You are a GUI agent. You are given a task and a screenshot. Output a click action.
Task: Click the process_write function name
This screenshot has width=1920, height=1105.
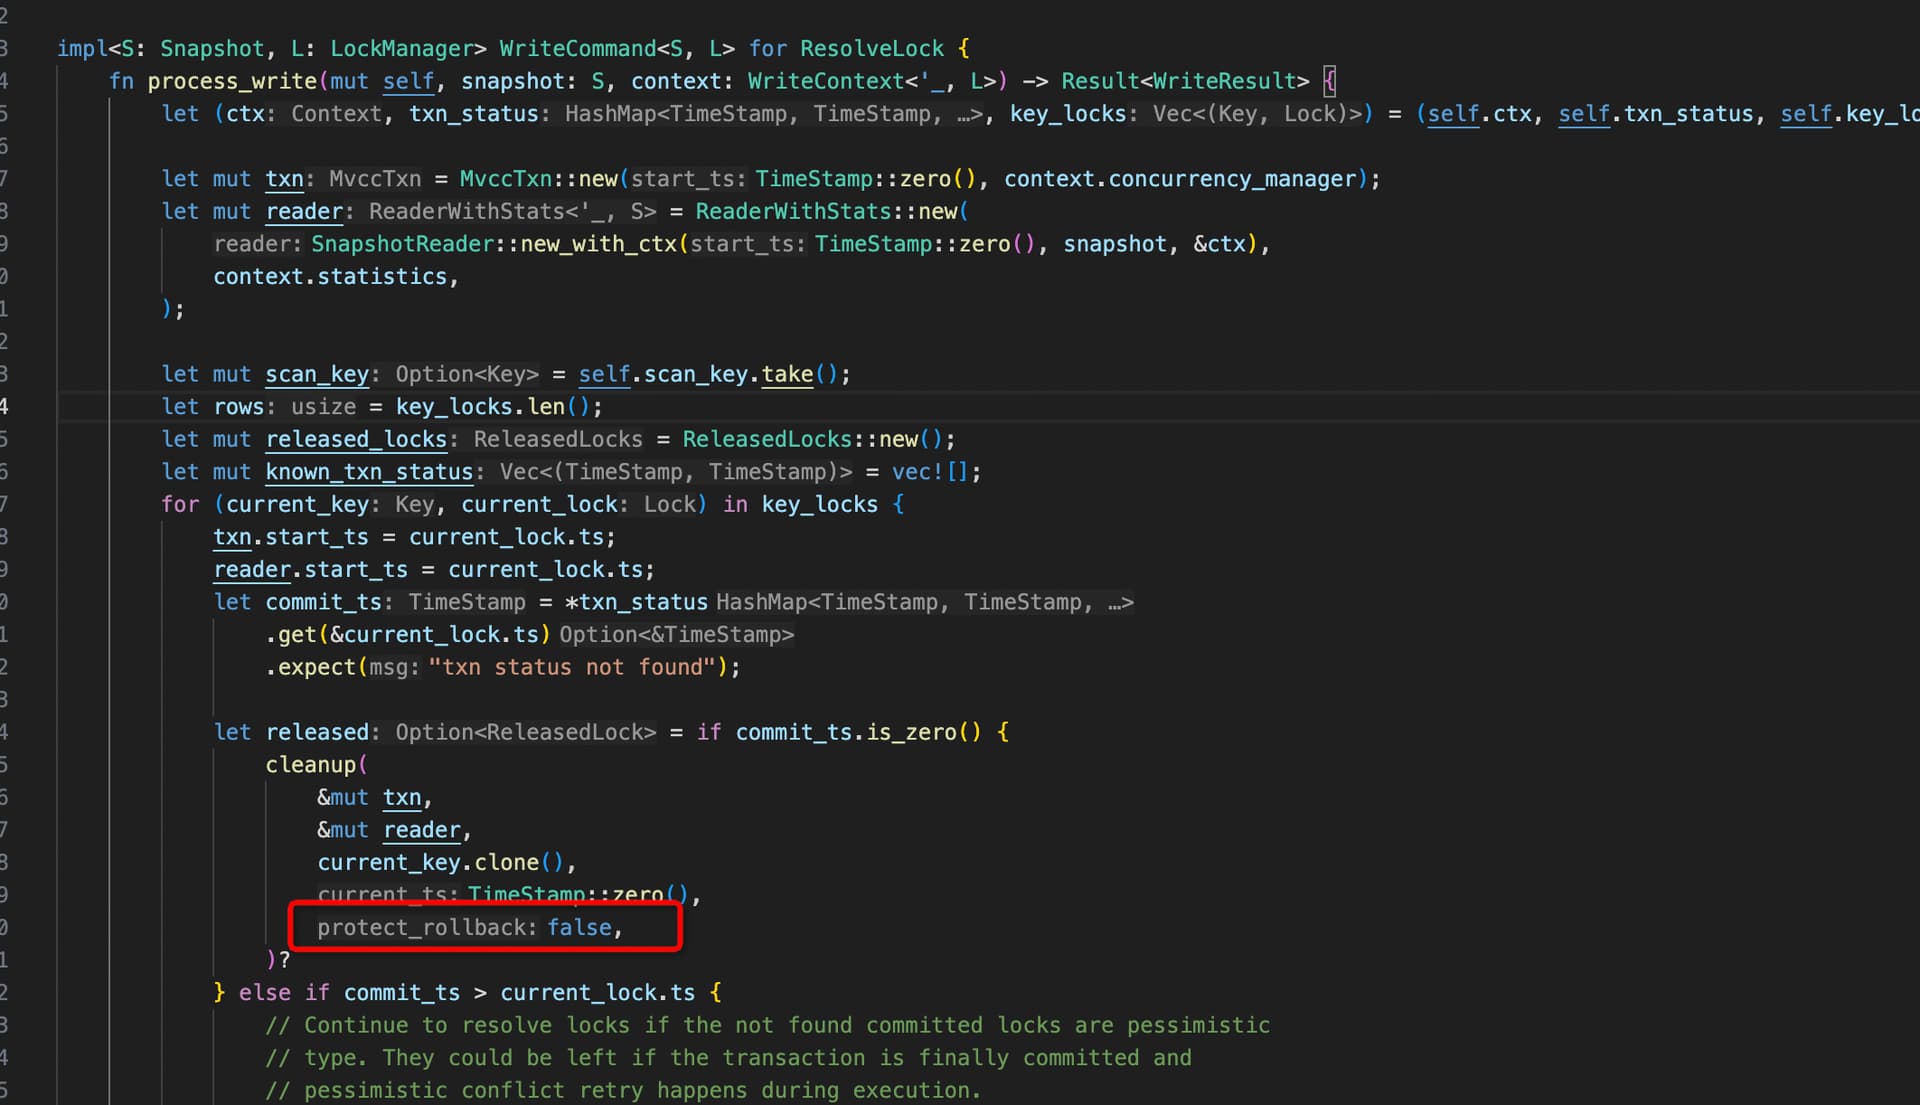(x=231, y=81)
